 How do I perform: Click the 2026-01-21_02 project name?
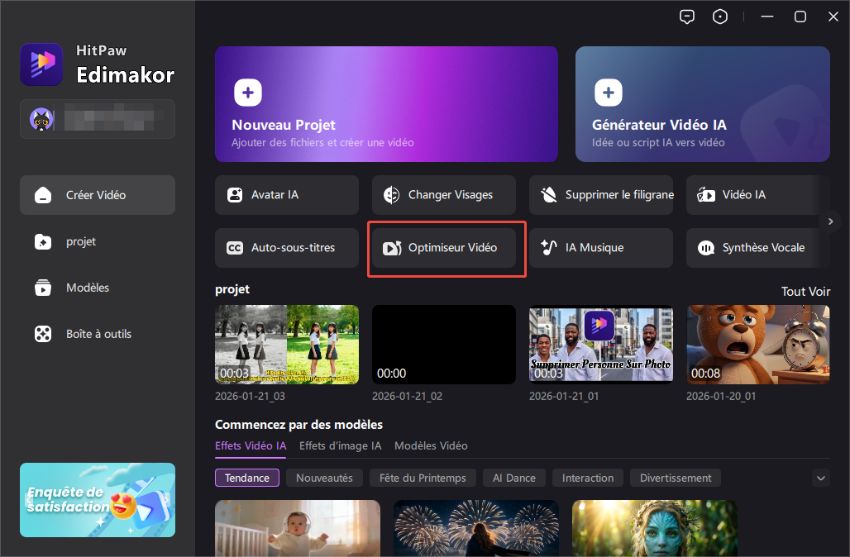tap(407, 396)
